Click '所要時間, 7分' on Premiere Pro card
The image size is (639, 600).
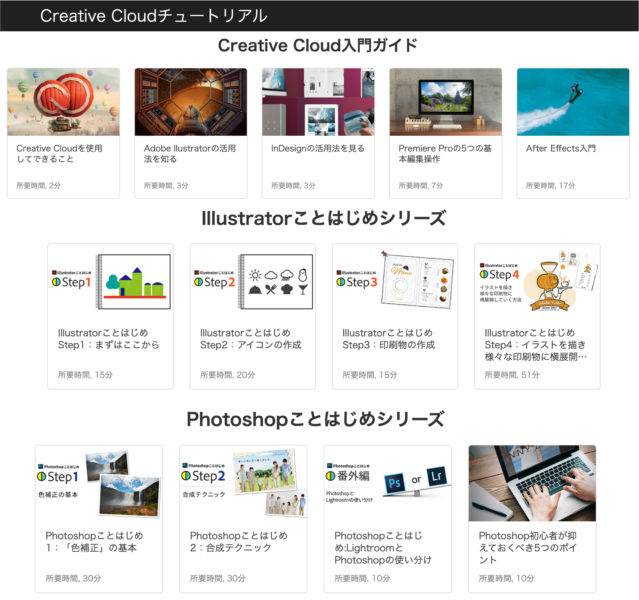[x=421, y=185]
